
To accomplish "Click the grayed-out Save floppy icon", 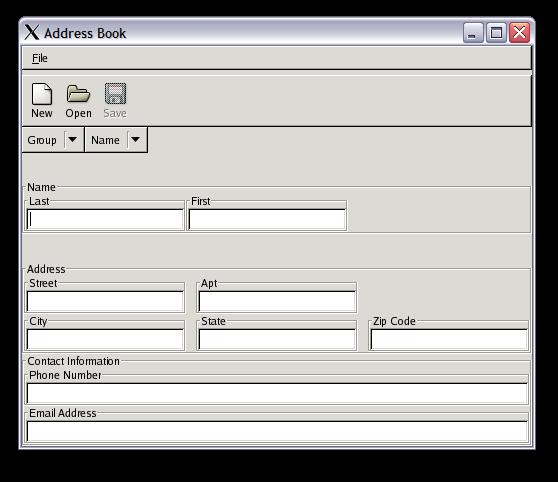I will 115,94.
